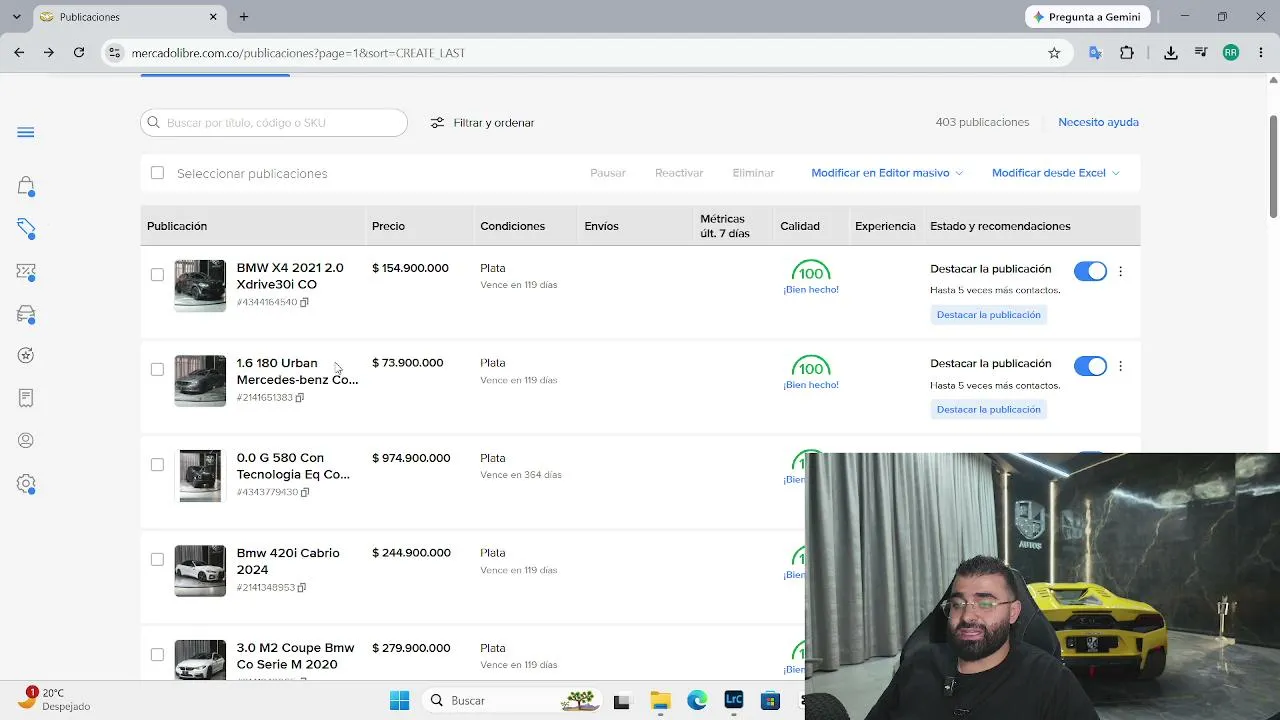Screen dimensions: 1280x720
Task: Click the quality score 100 for BMW X4
Action: pyautogui.click(x=811, y=273)
